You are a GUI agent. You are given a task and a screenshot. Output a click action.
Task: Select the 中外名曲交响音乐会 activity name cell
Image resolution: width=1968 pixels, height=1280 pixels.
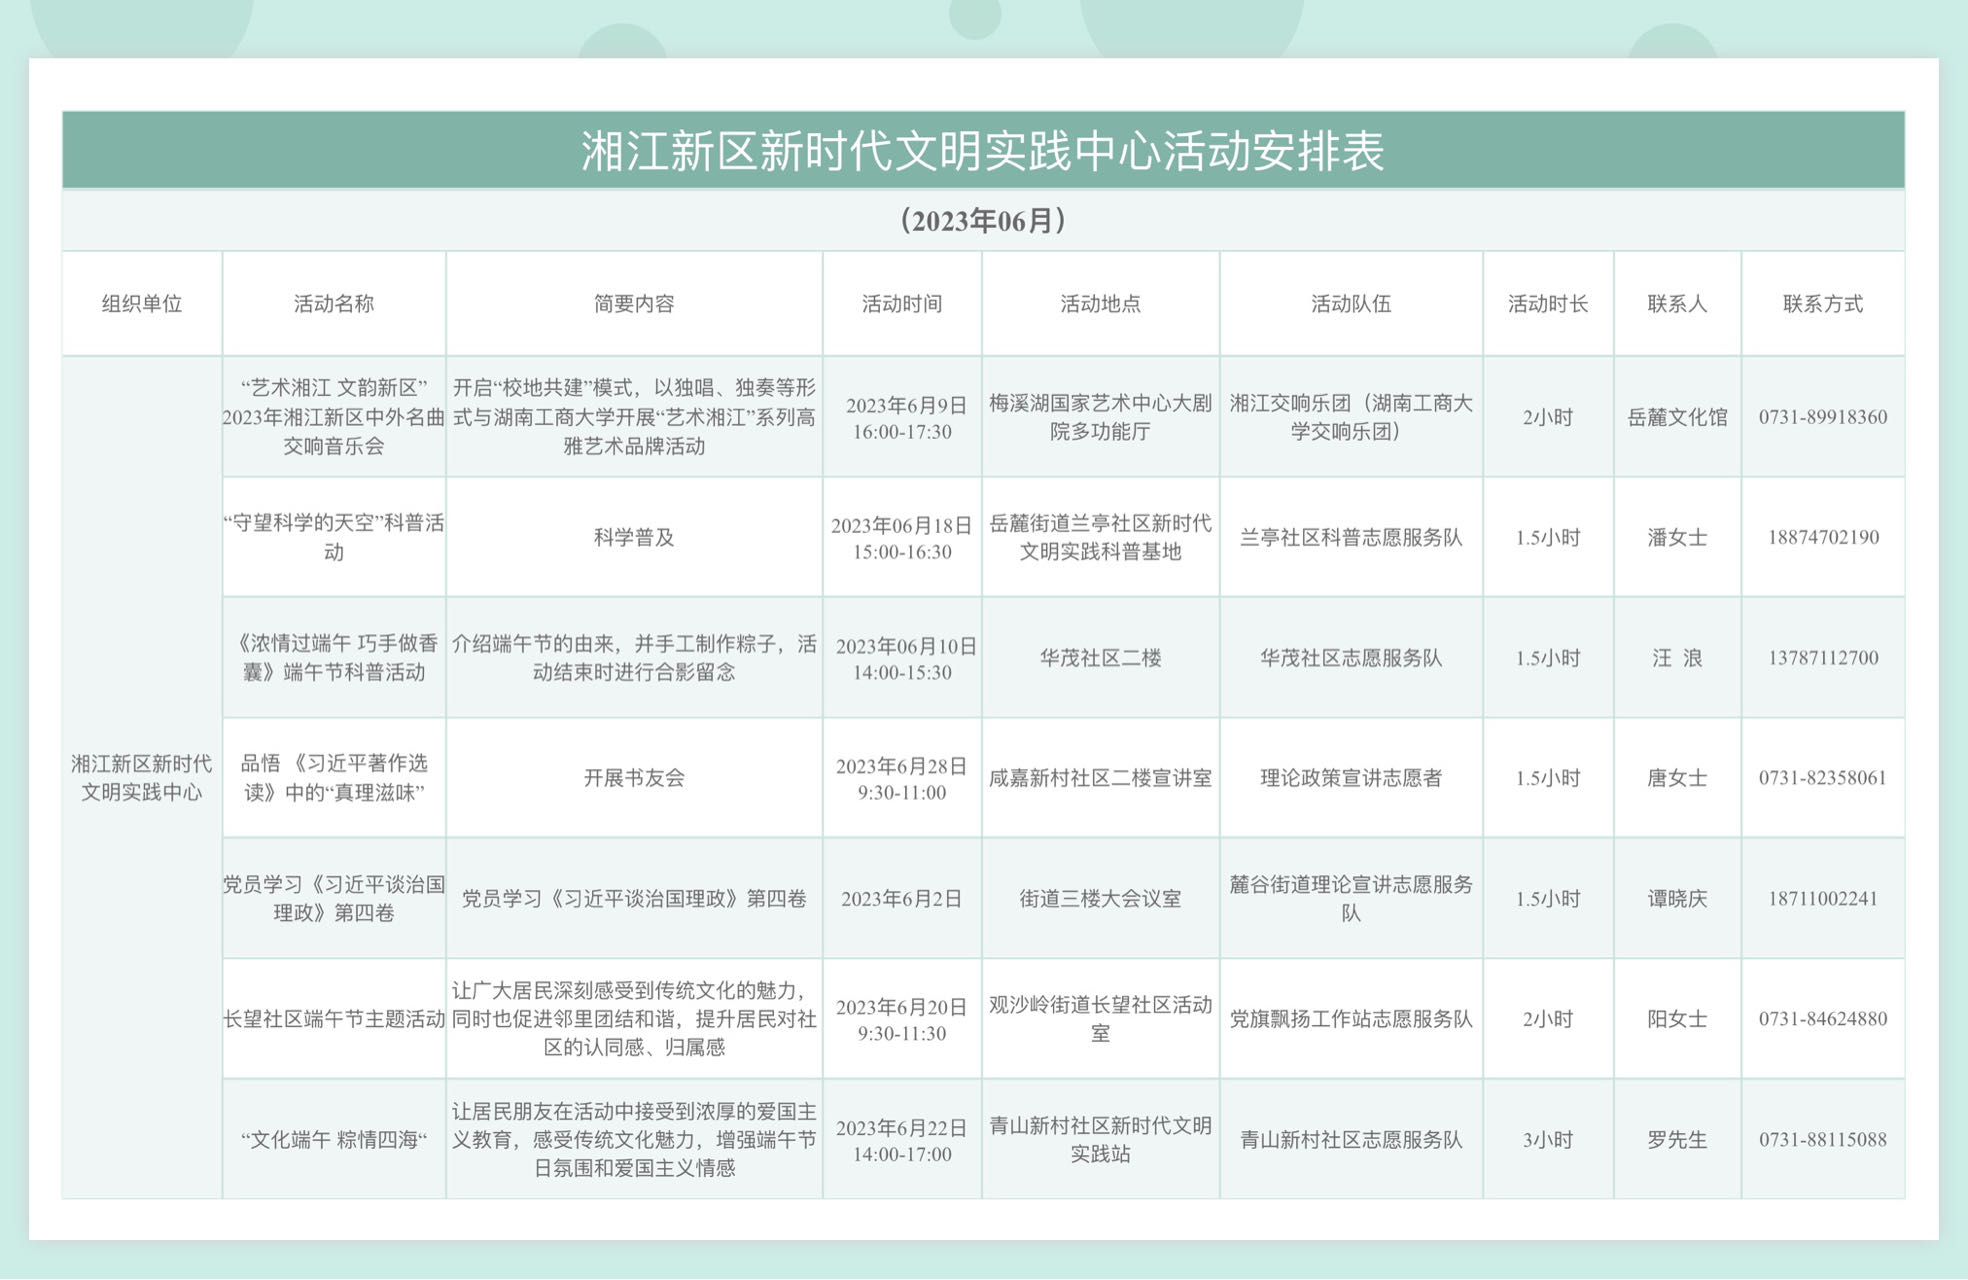pyautogui.click(x=334, y=417)
